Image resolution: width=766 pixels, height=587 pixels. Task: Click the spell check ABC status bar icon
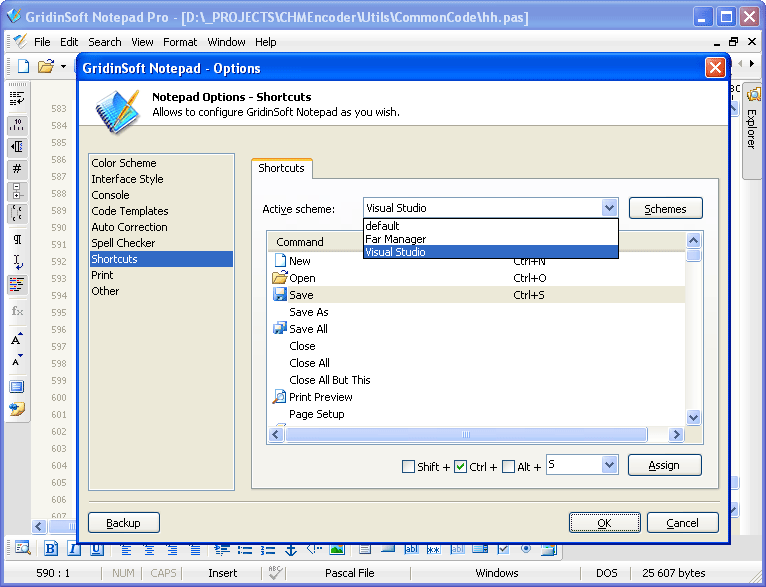(x=275, y=572)
